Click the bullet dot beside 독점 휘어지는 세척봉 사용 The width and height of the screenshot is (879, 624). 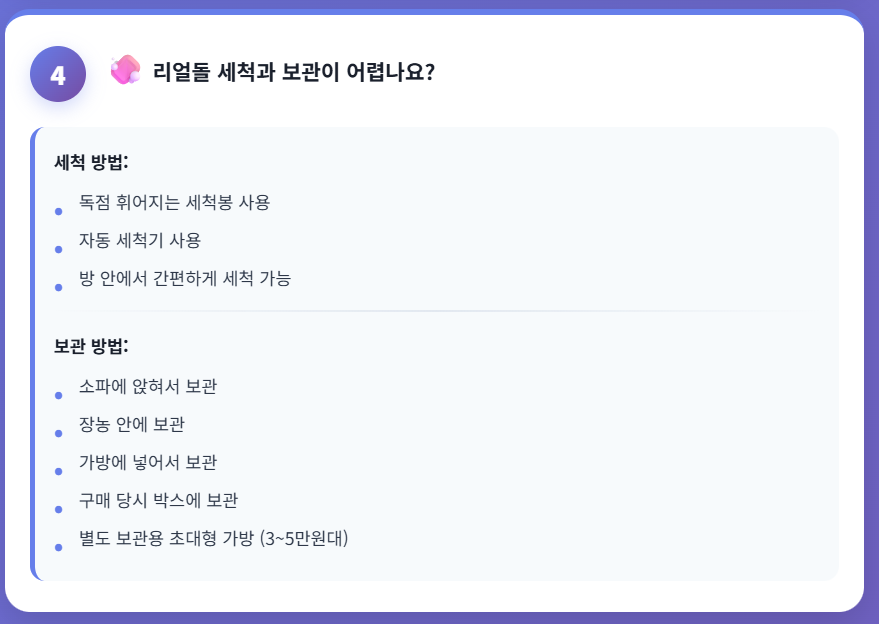[59, 211]
